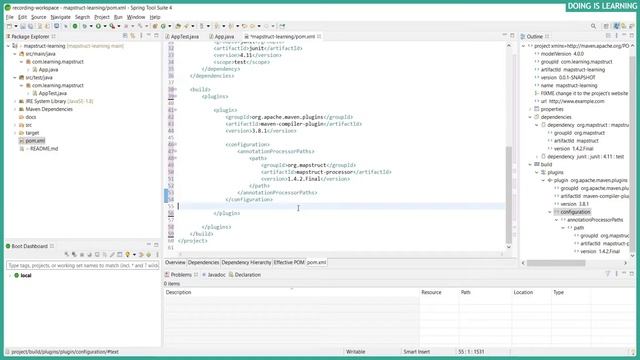Click the Save All toolbar icon
The image size is (640, 360).
point(30,26)
